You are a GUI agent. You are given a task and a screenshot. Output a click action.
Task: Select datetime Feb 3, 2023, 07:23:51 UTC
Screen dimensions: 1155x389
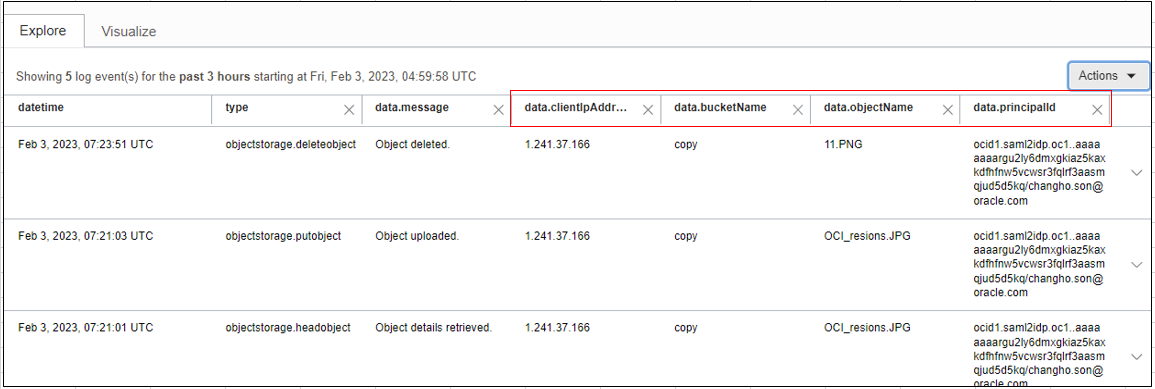tap(85, 144)
